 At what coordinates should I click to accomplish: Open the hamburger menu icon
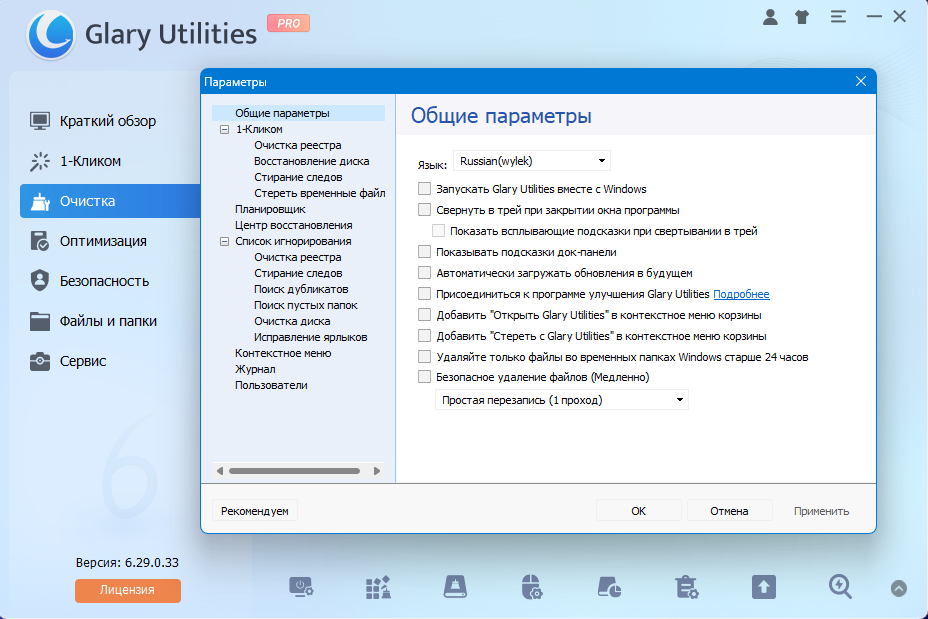pyautogui.click(x=838, y=17)
